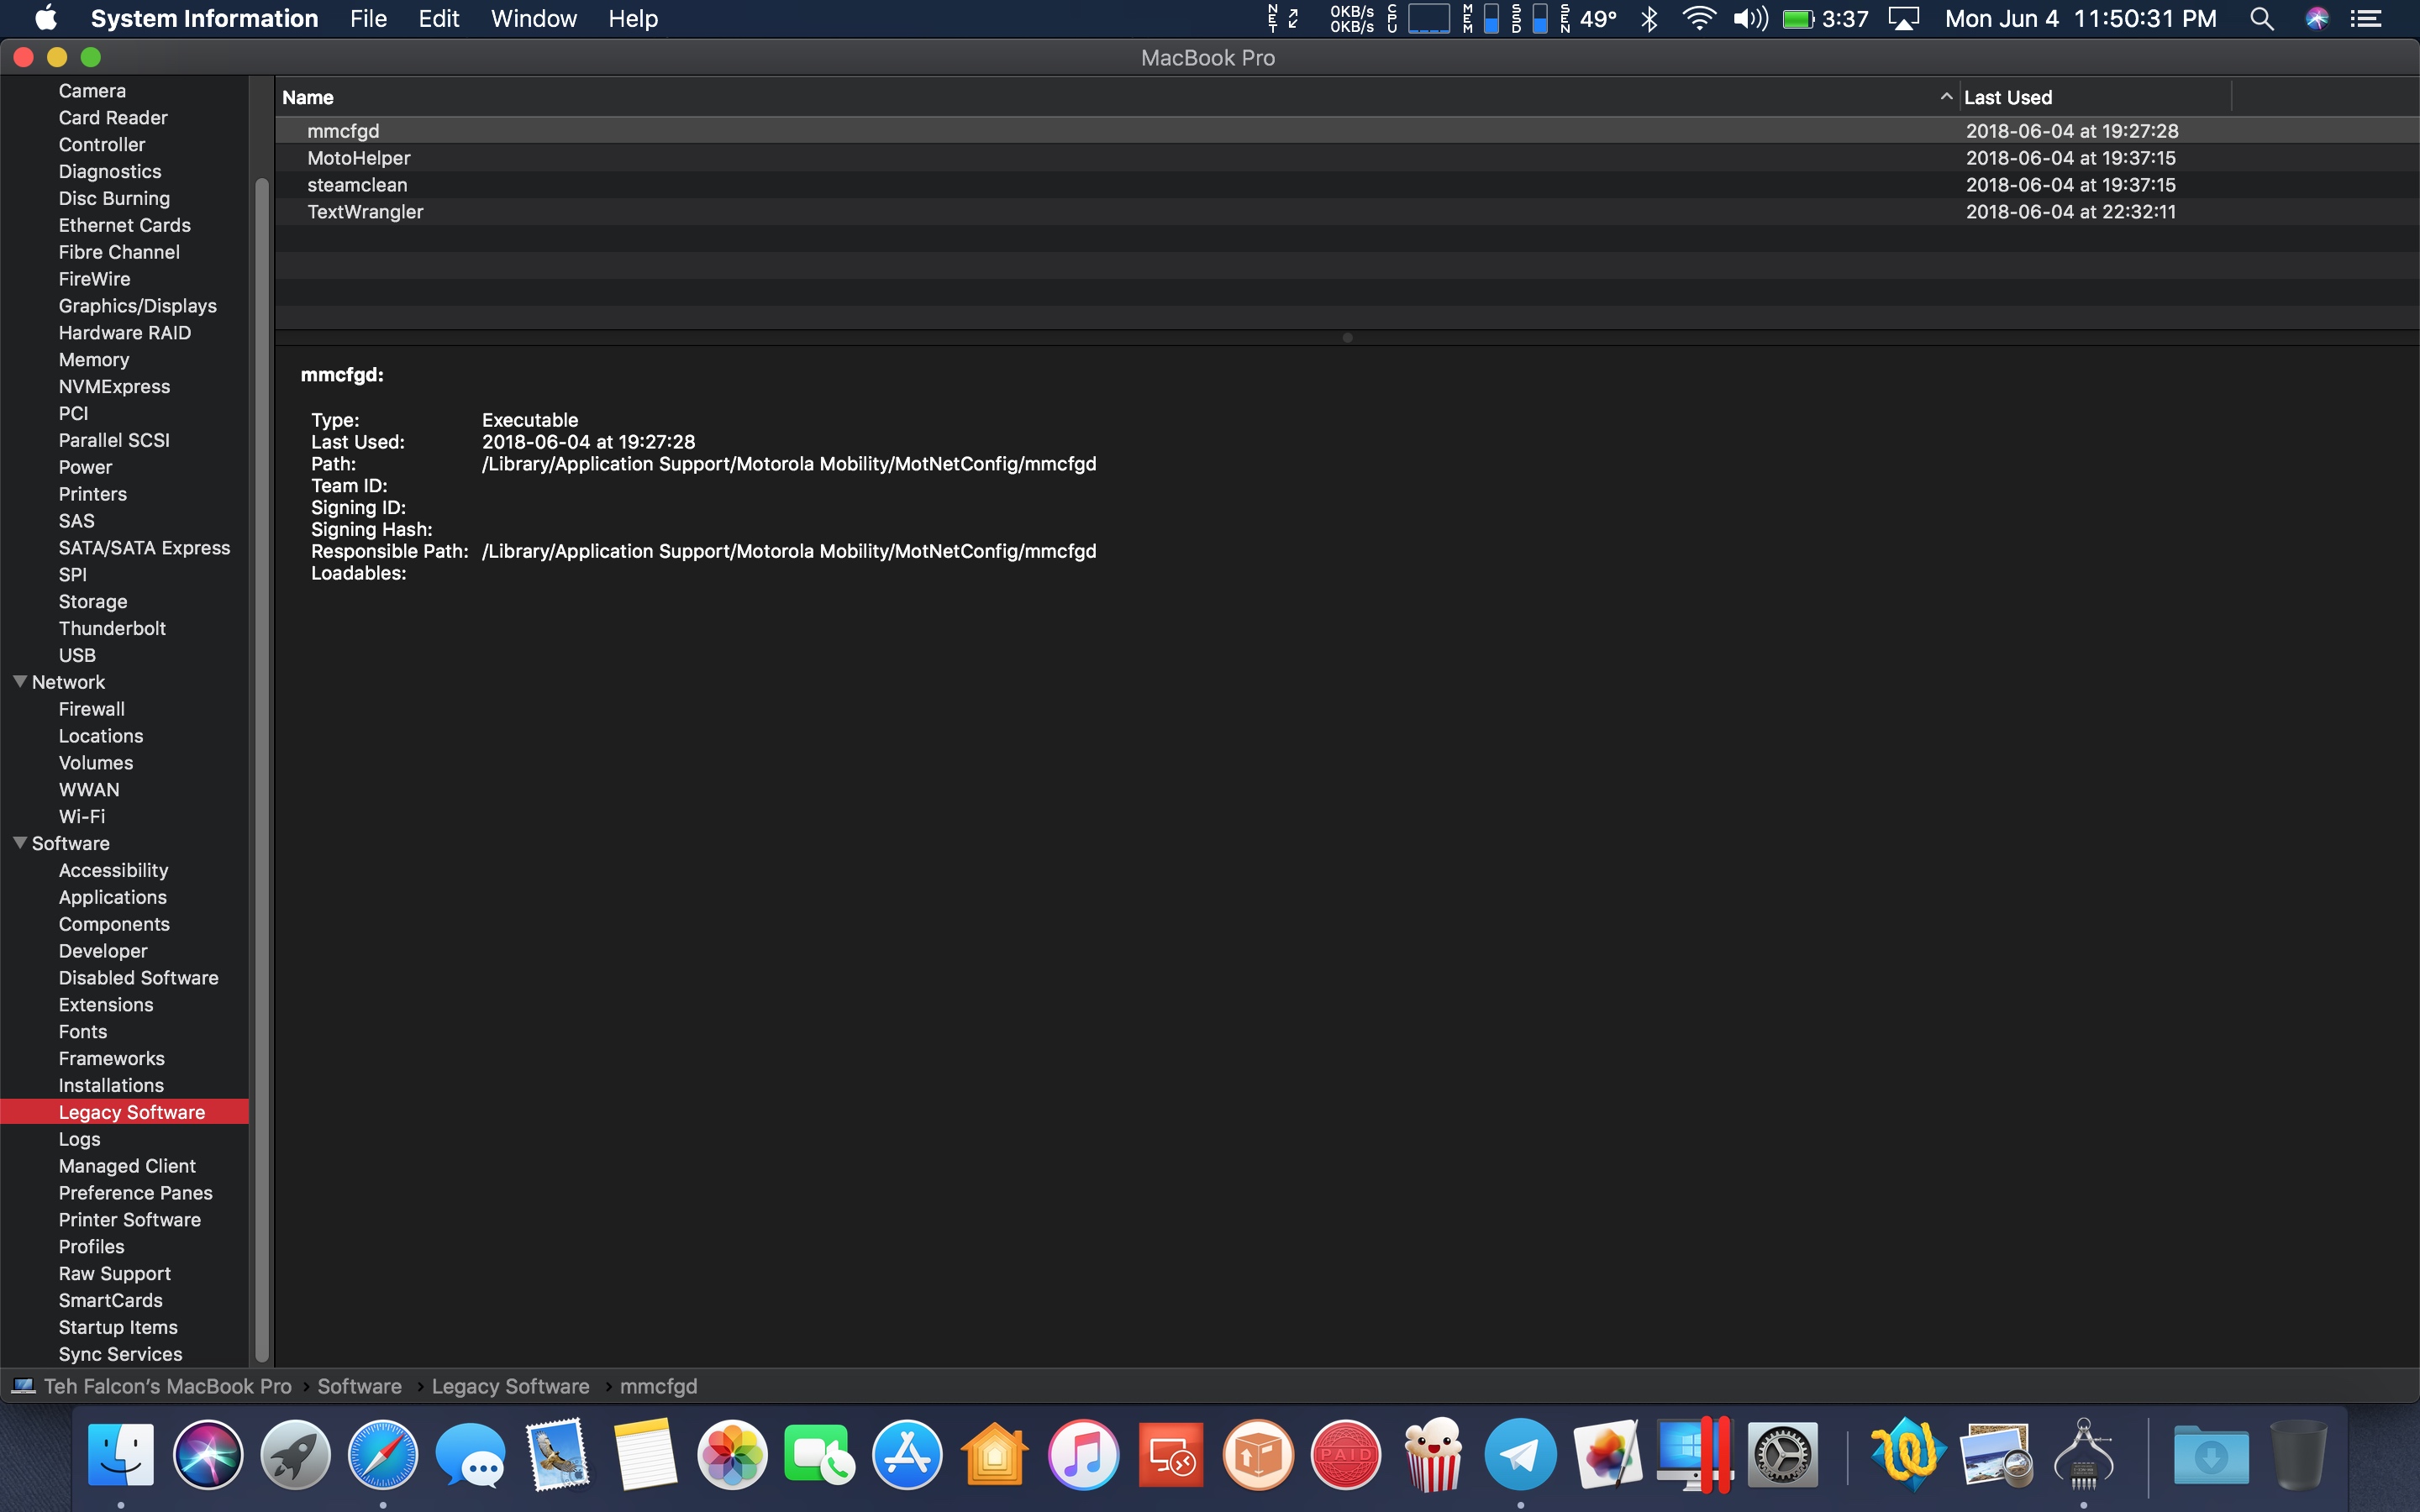This screenshot has height=1512, width=2420.
Task: Open Photos from the Dock
Action: 733,1455
